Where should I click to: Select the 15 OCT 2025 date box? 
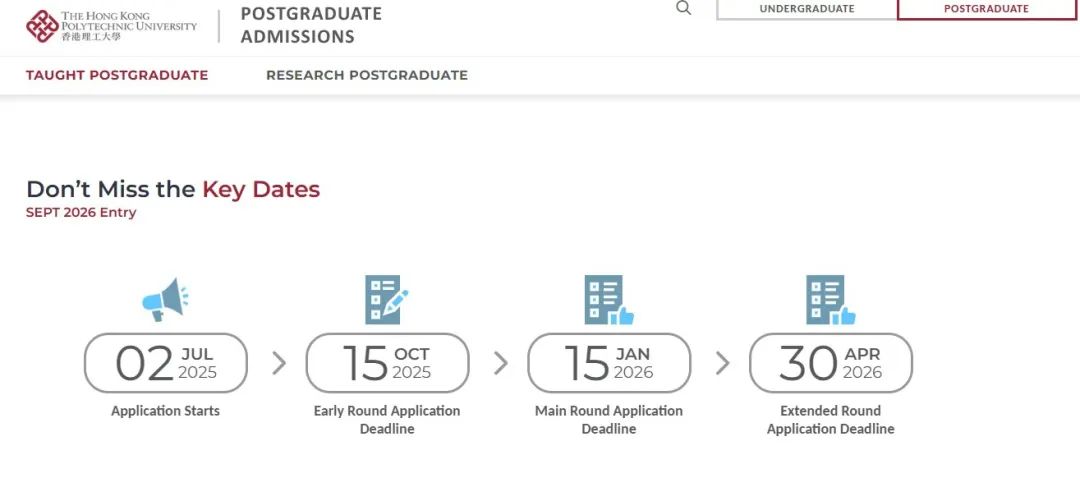pos(387,363)
